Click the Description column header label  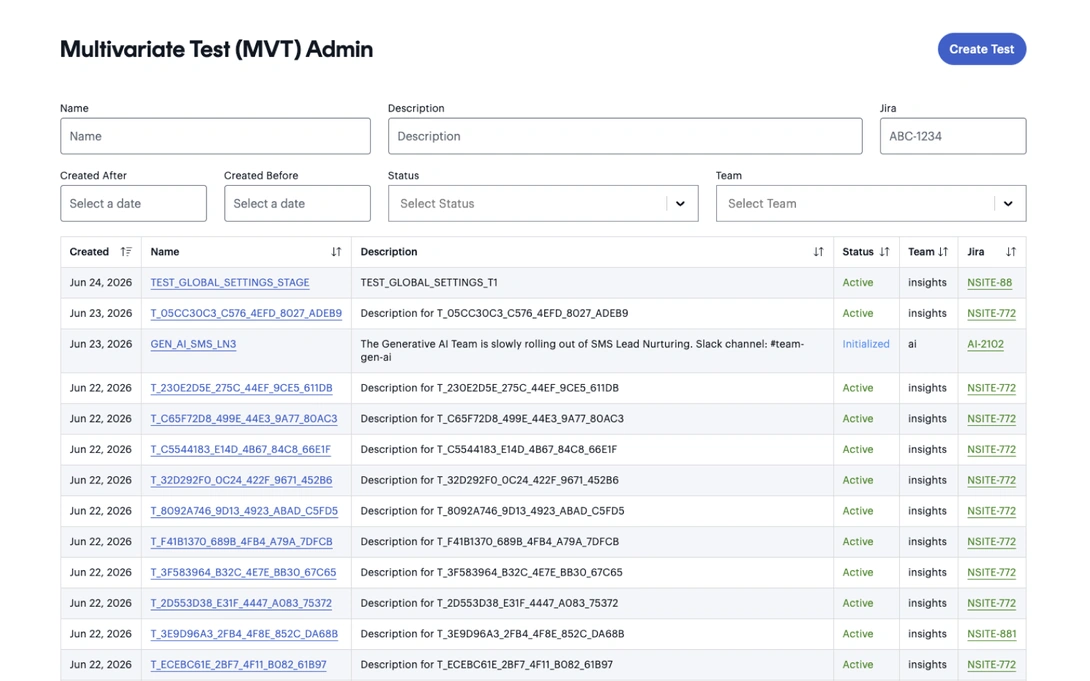tap(389, 252)
